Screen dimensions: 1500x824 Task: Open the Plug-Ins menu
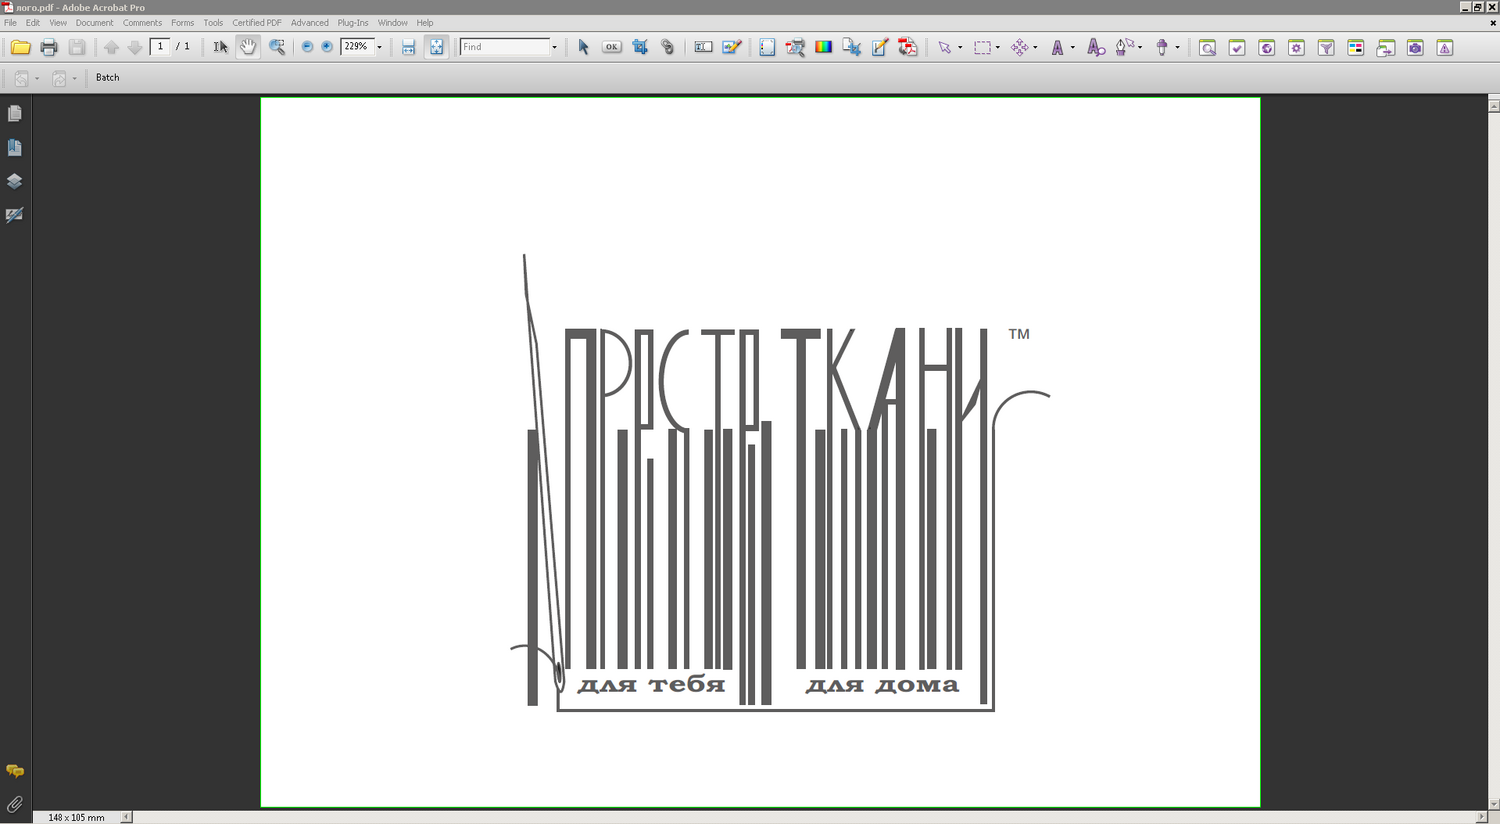coord(353,22)
